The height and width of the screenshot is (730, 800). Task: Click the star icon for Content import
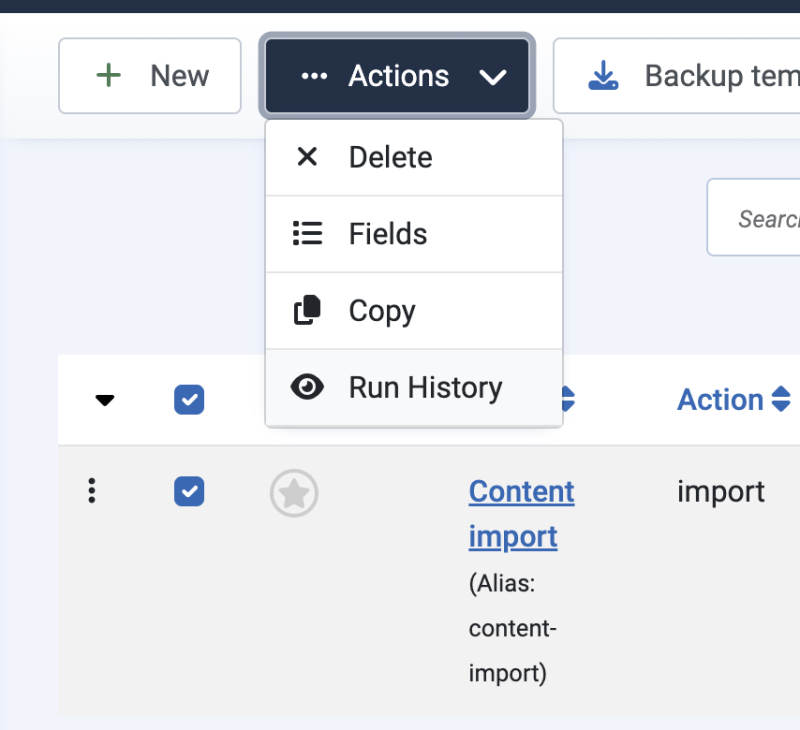tap(294, 493)
